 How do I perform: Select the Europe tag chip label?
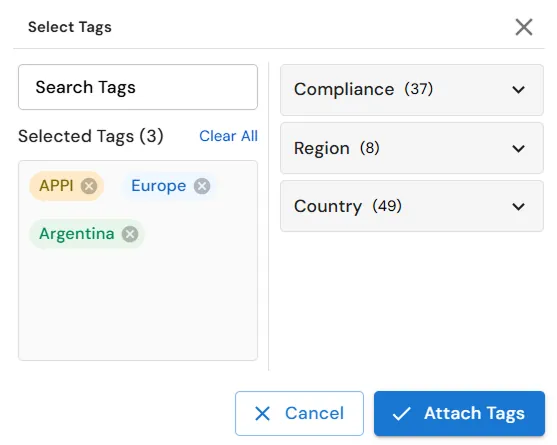coord(158,186)
